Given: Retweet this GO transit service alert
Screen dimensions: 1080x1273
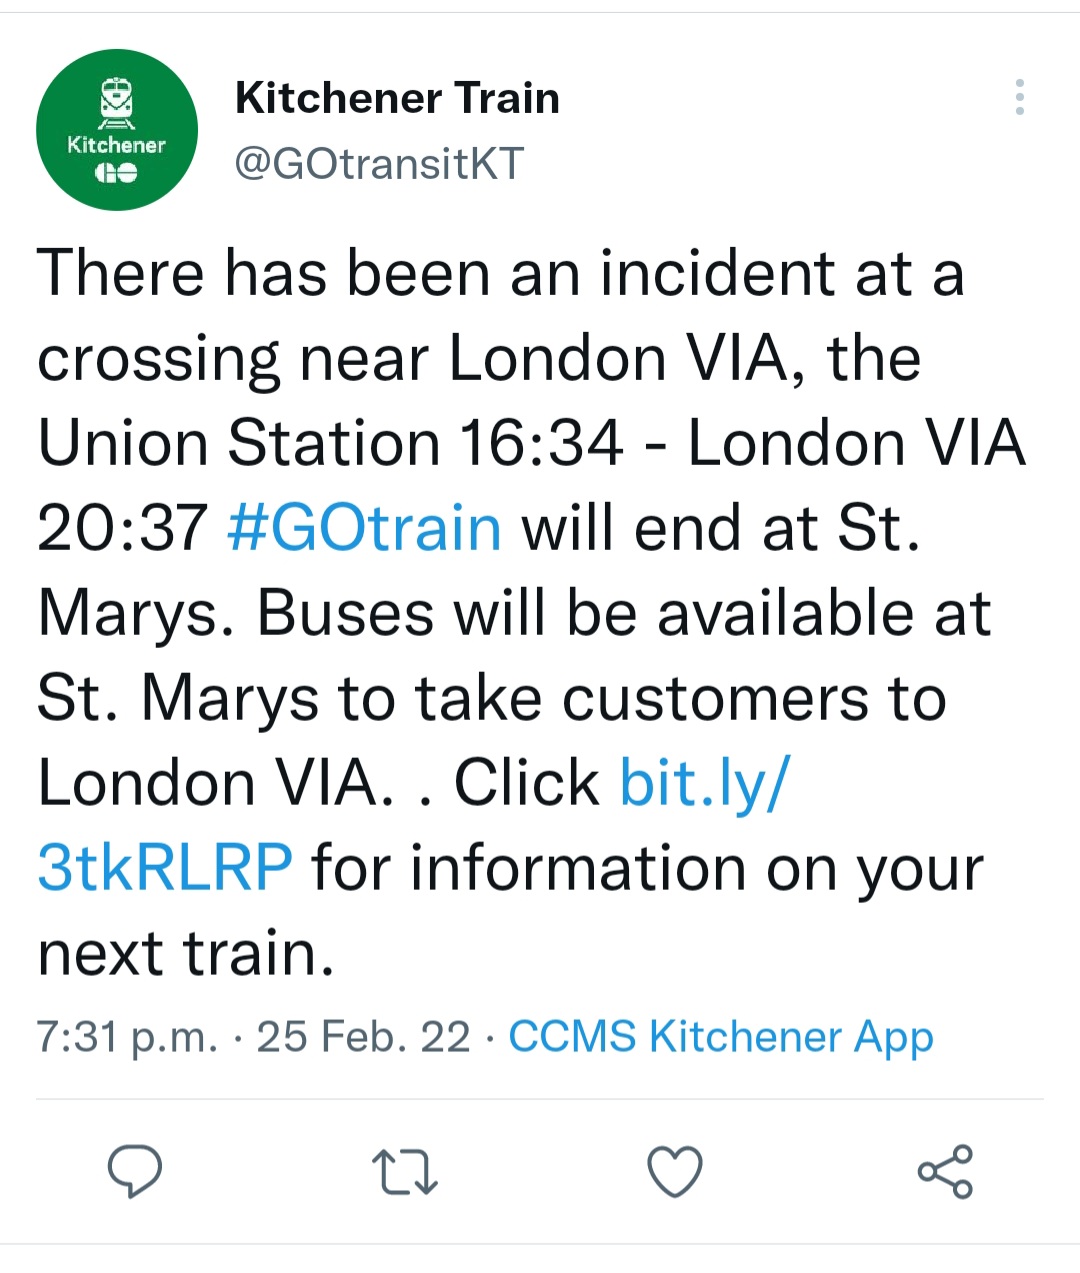Looking at the screenshot, I should (x=404, y=1172).
